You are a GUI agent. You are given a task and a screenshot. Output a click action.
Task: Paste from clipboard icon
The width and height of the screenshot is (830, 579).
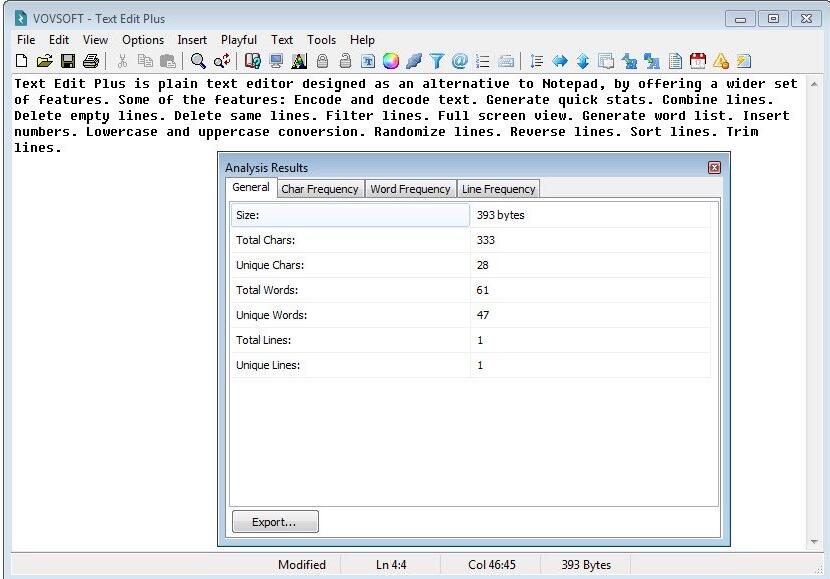click(168, 61)
